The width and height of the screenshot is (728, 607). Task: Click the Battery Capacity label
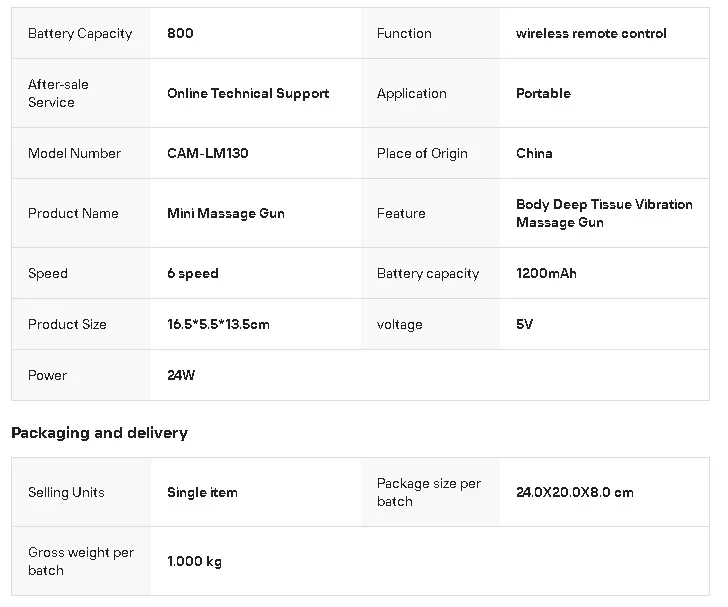tap(80, 33)
